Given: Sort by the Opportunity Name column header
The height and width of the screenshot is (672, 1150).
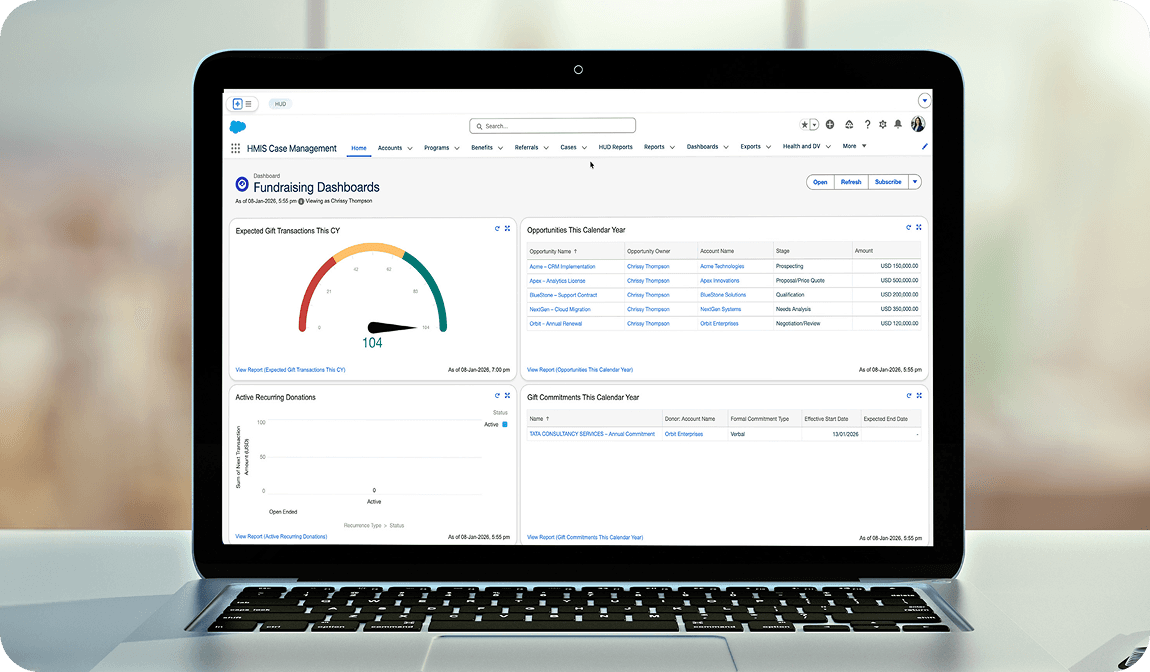Looking at the screenshot, I should [554, 251].
